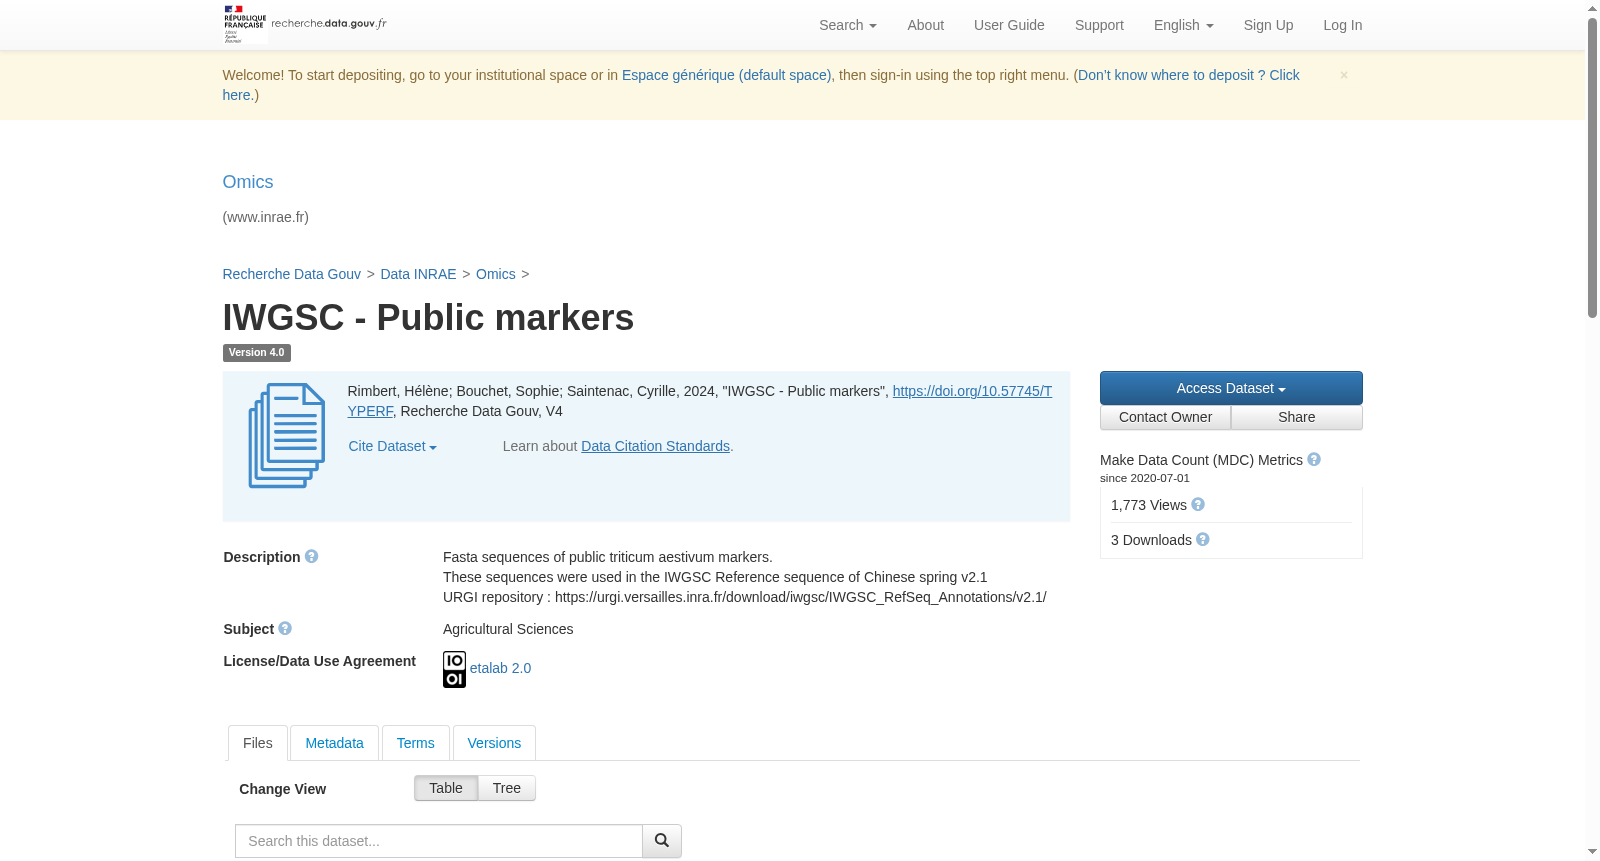Screen dimensions: 1600x861
Task: Switch to the Metadata tab
Action: pos(334,743)
